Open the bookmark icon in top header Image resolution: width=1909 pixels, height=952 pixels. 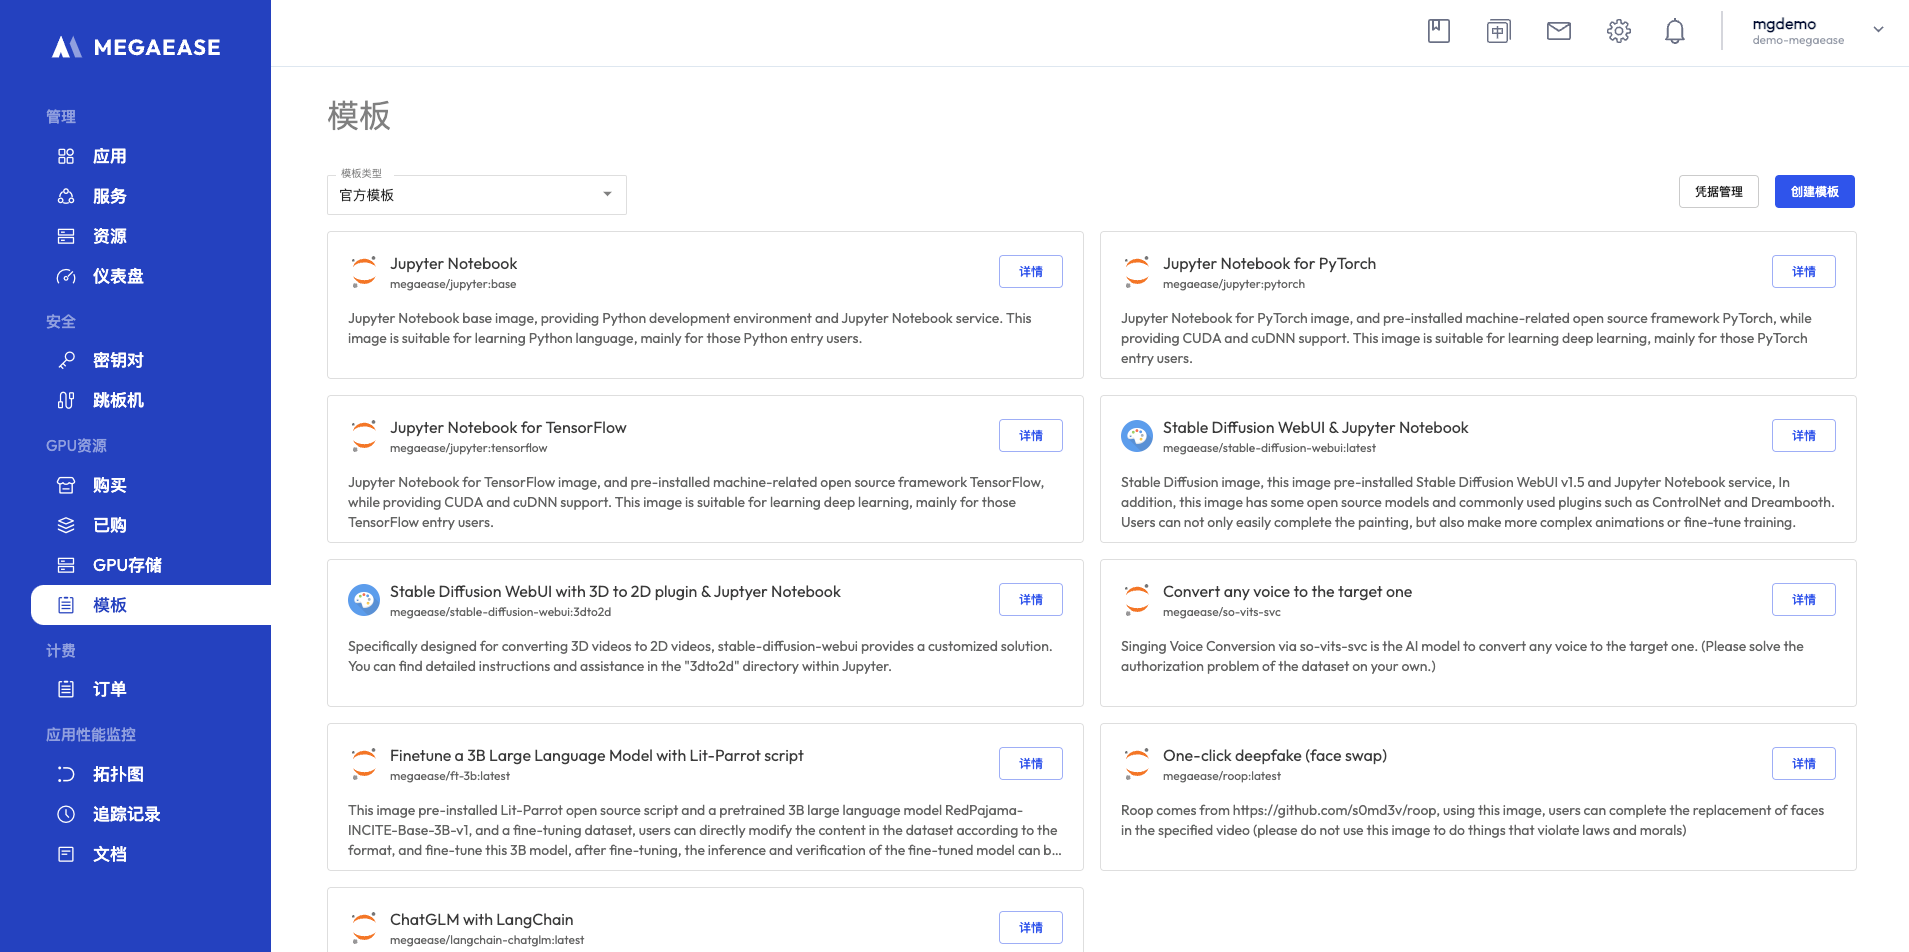pos(1438,31)
